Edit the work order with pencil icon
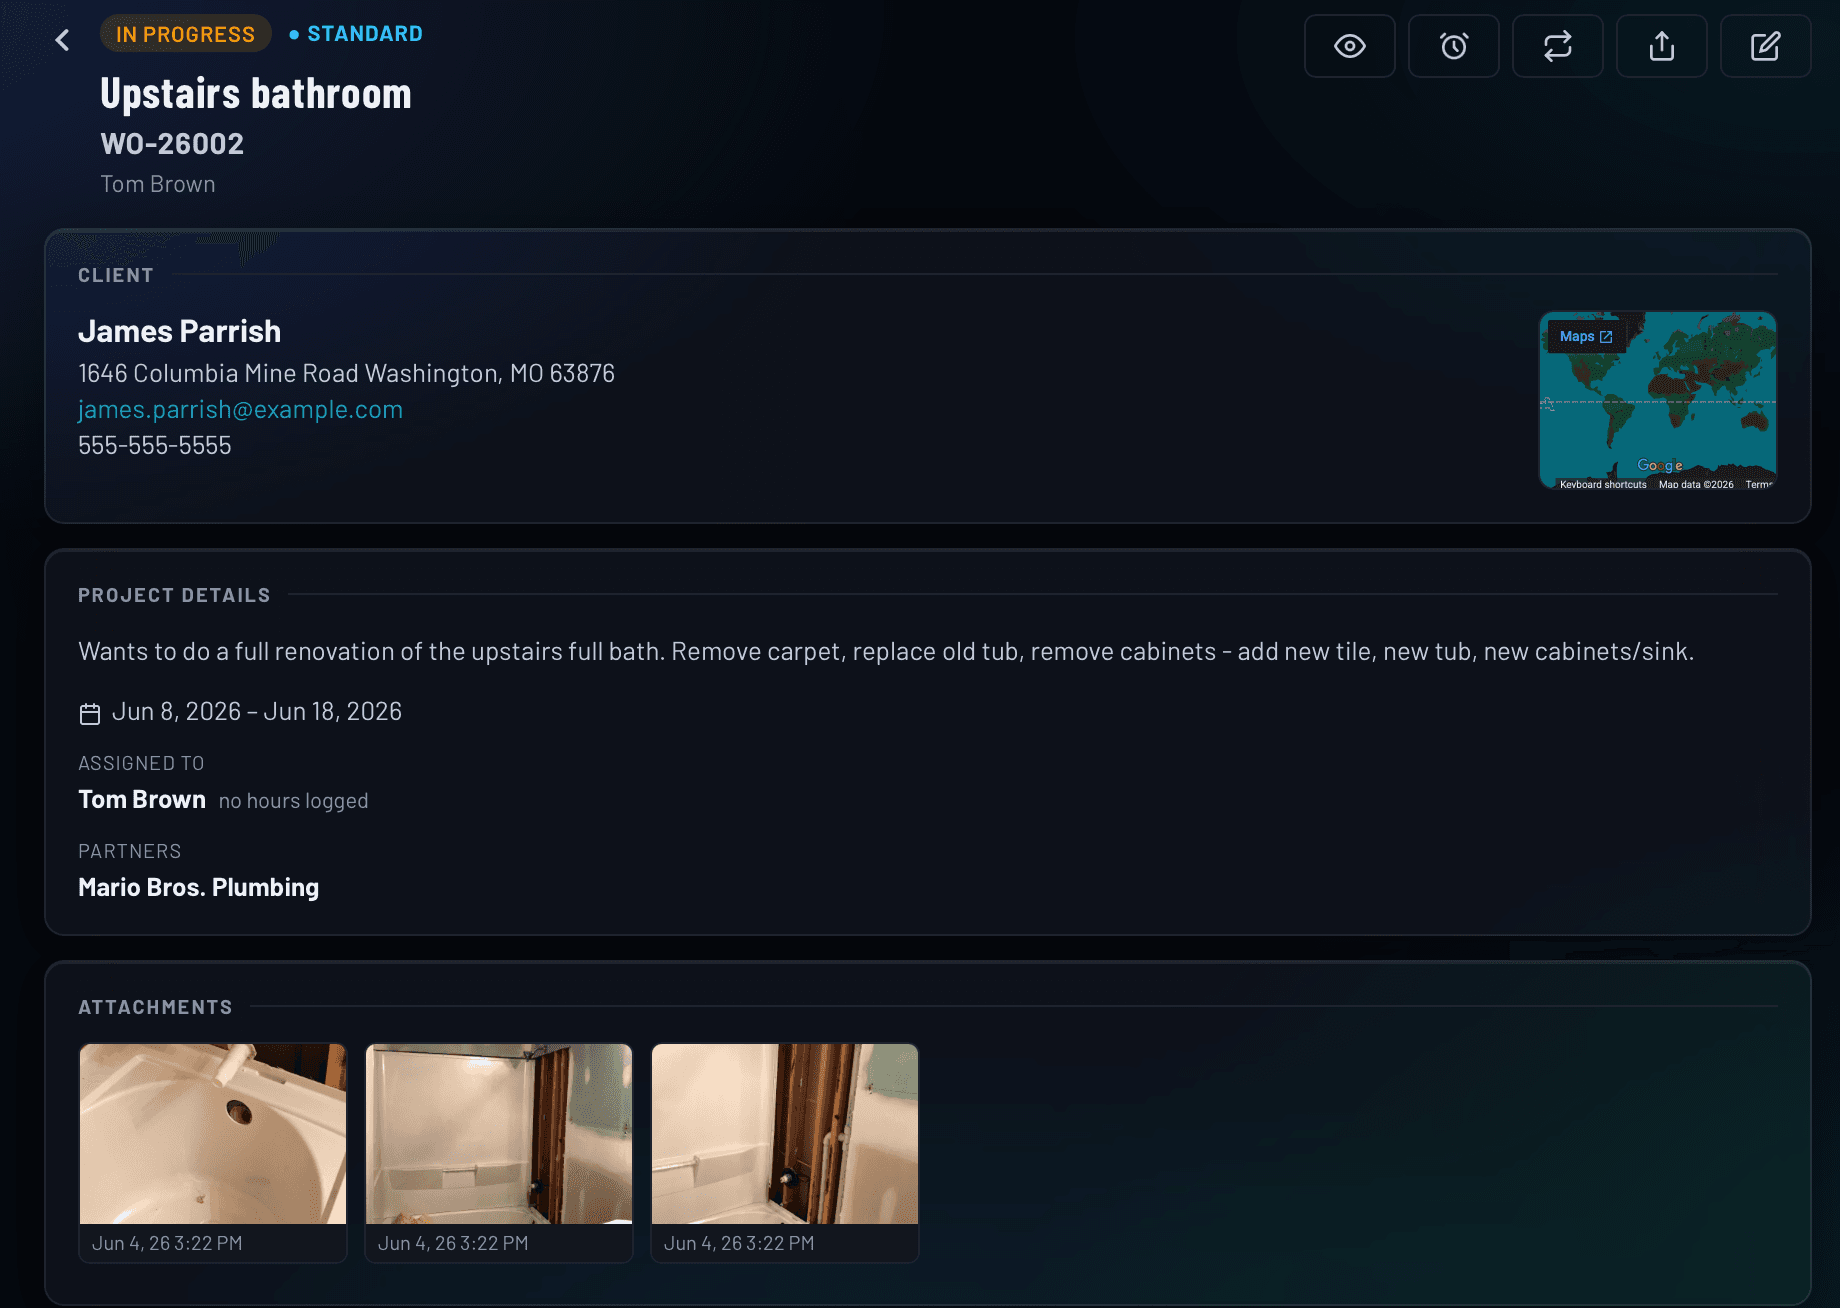Viewport: 1840px width, 1308px height. point(1766,46)
